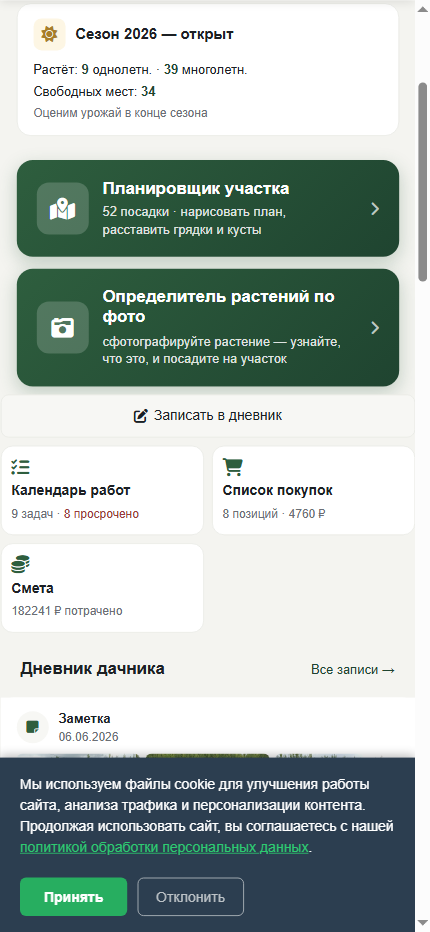The image size is (430, 932).
Task: Click the sun icon beside Сезон 2026
Action: 49,34
